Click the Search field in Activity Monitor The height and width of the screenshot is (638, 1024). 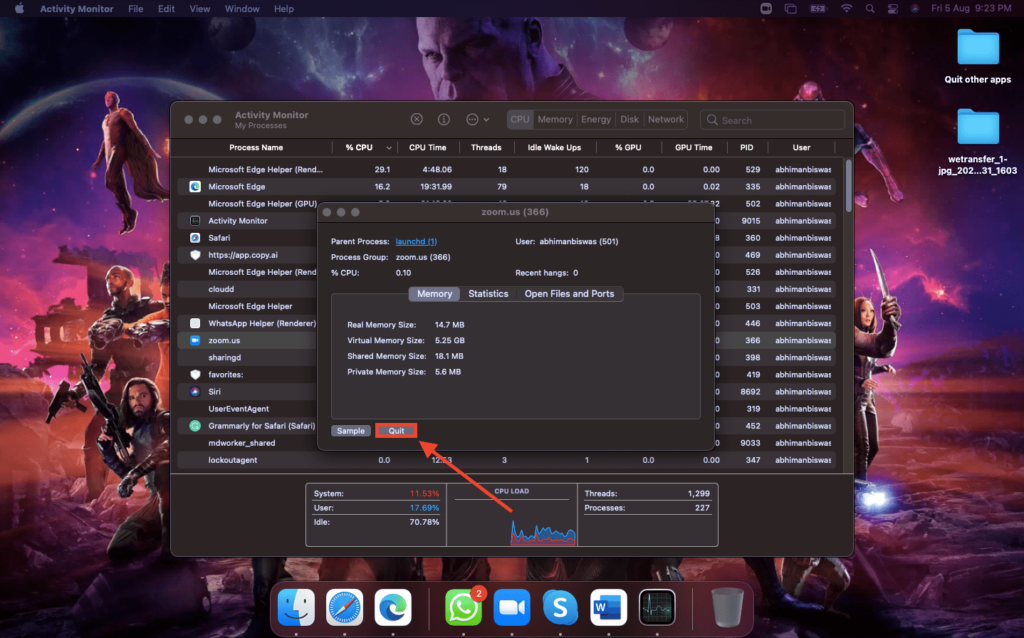tap(770, 120)
